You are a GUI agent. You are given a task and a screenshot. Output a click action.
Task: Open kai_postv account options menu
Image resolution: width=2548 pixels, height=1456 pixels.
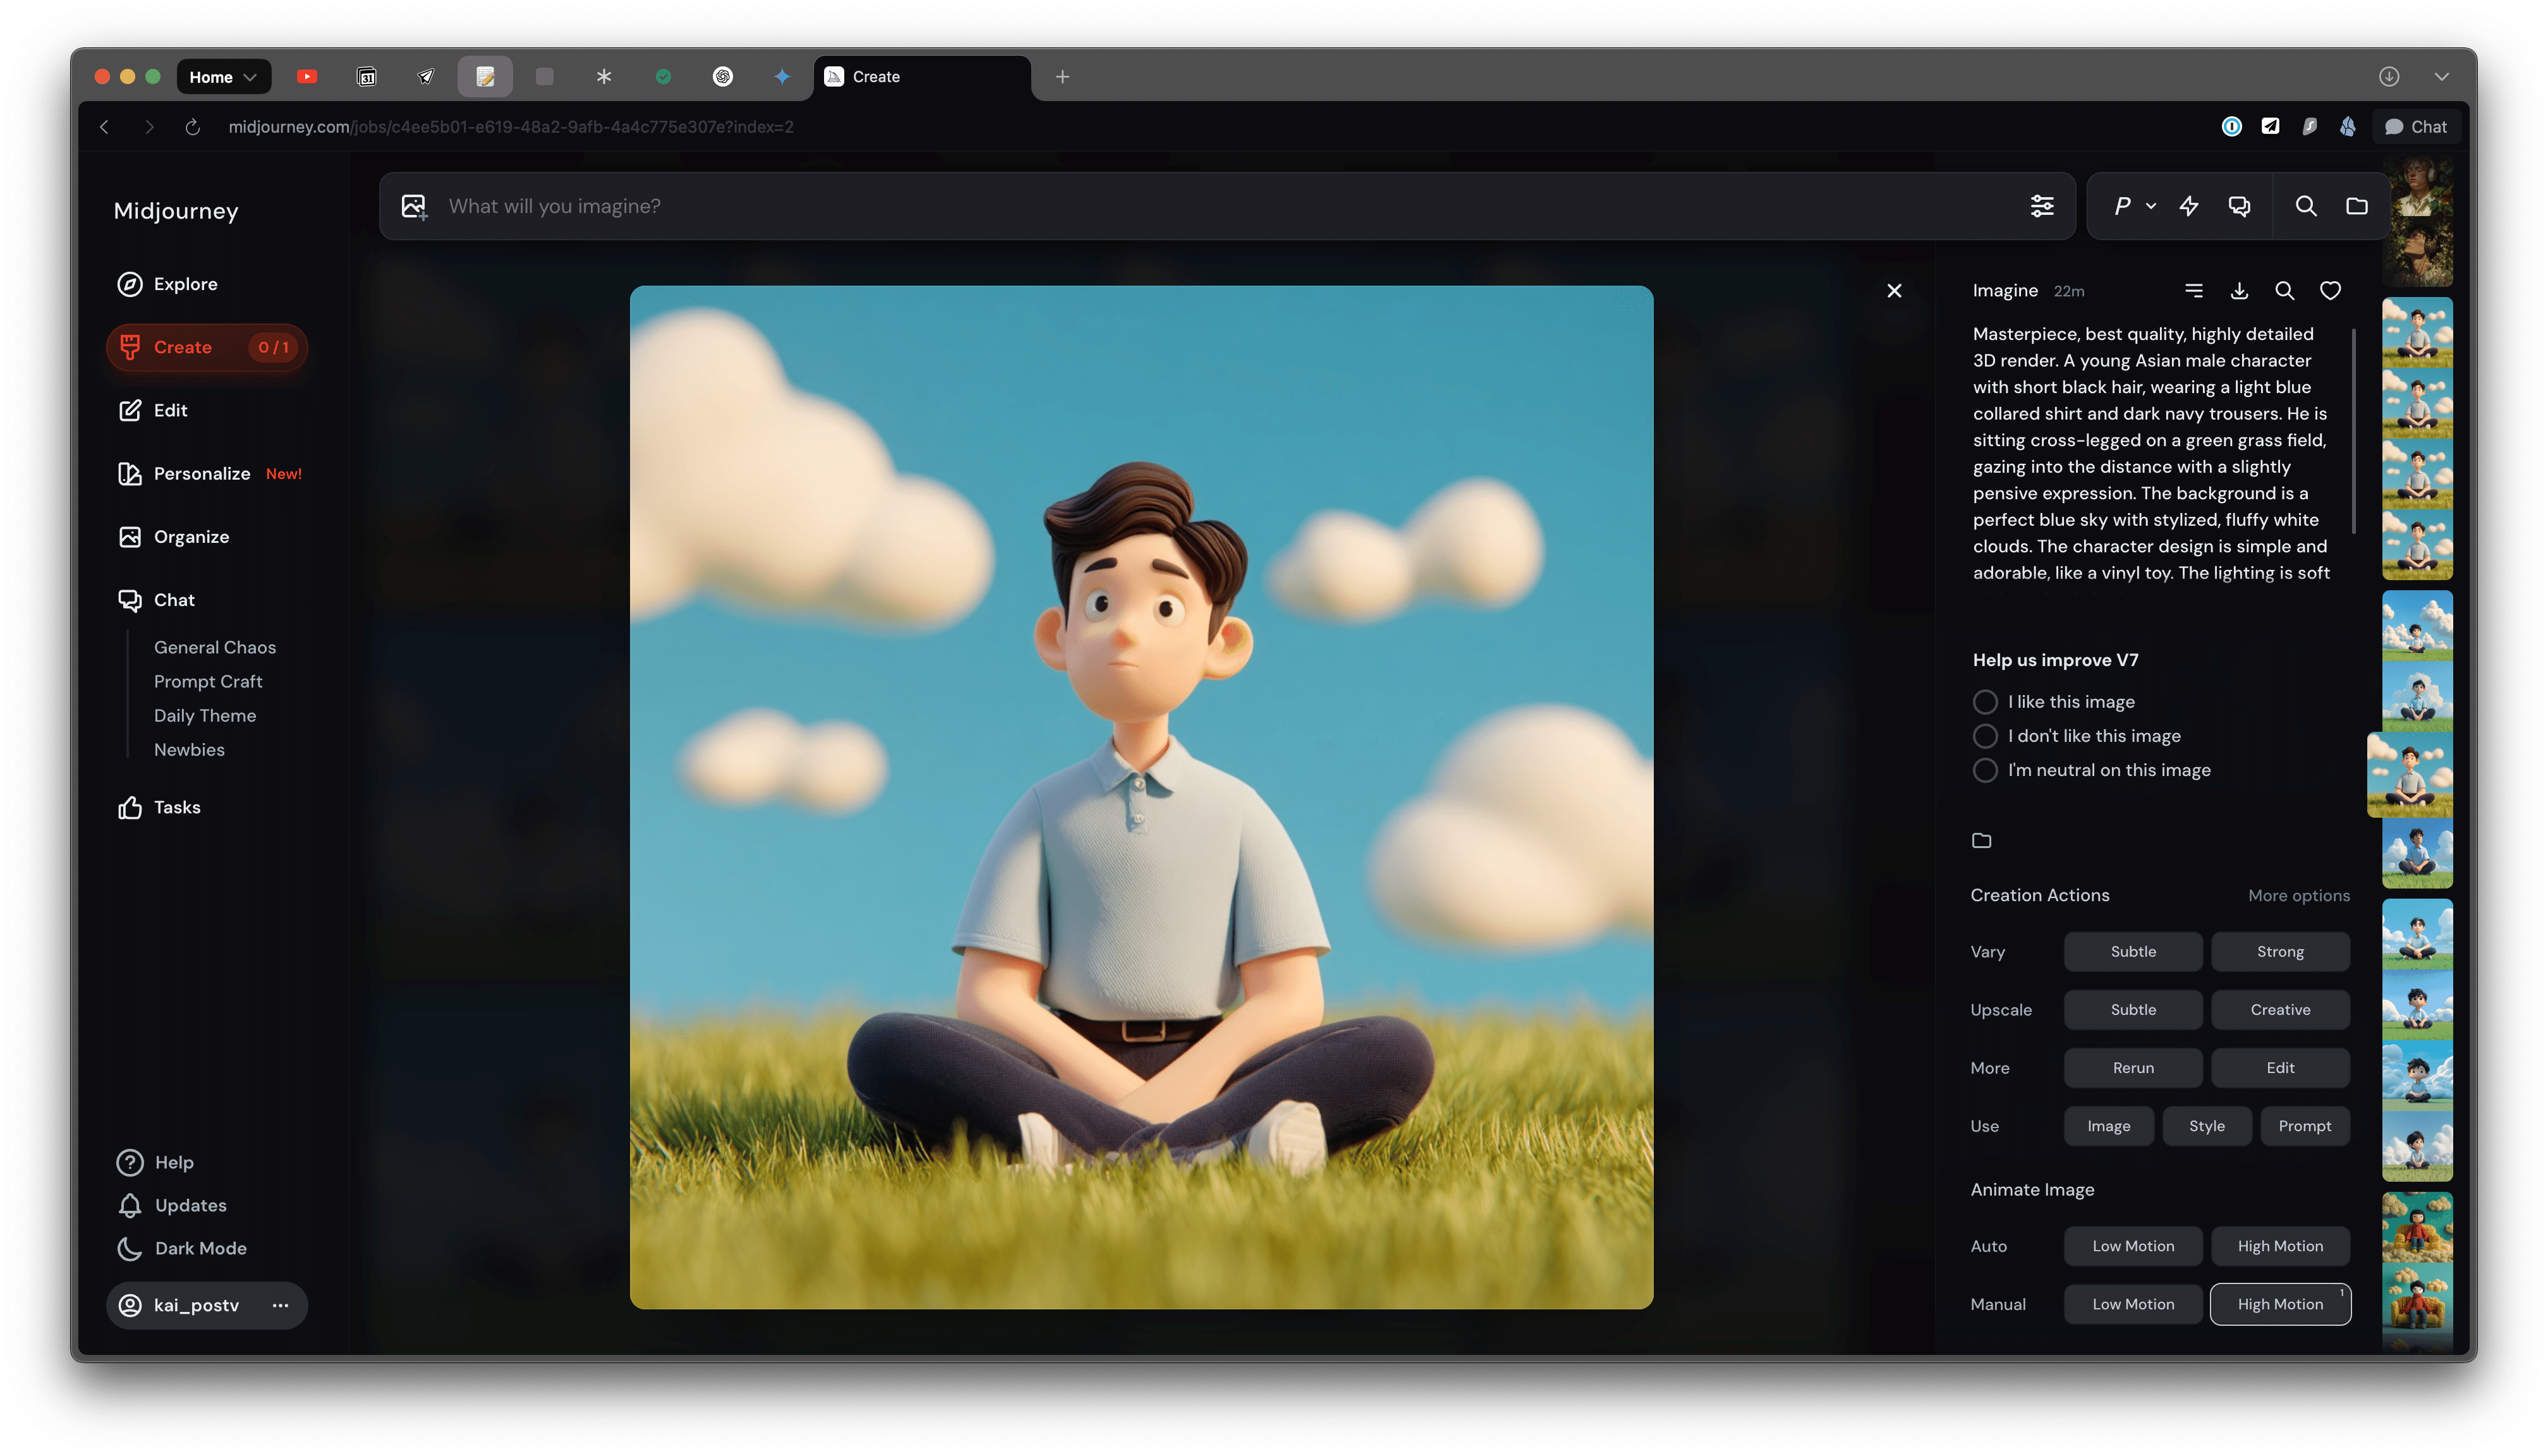[x=280, y=1305]
